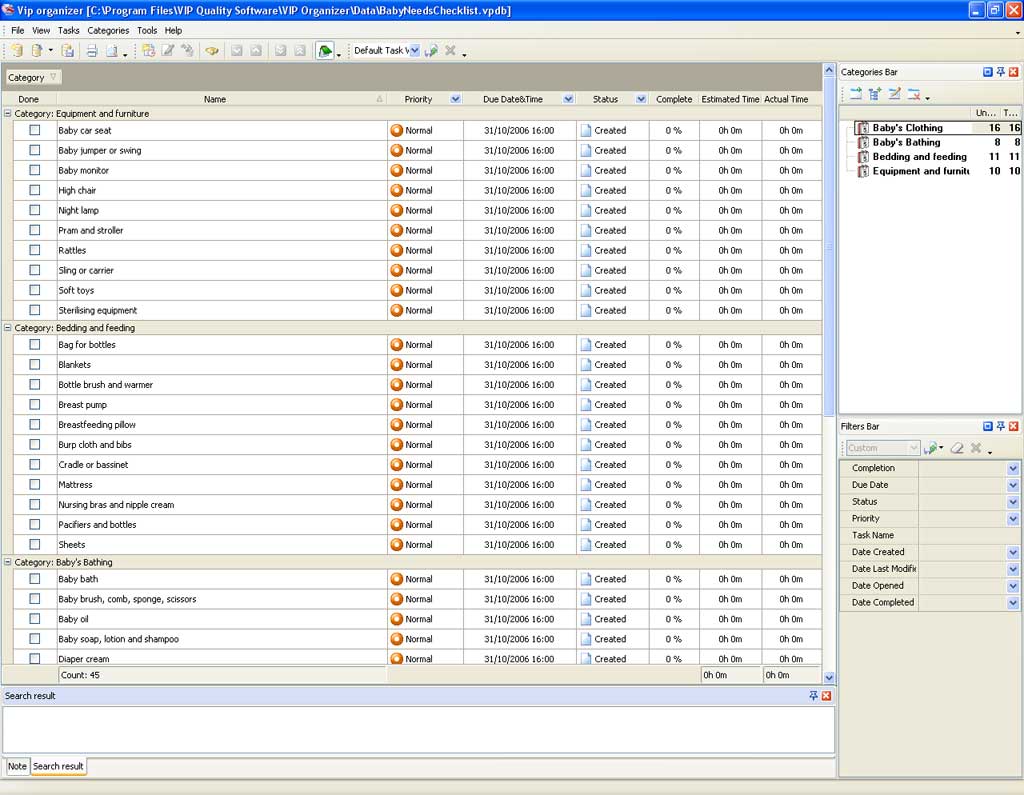Click the eraser clear-filter icon in Filters Bar

[957, 448]
